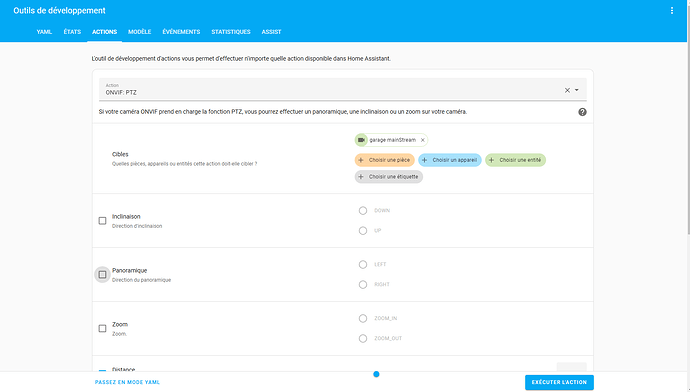Switch to the ÉTATS tab
690x392 pixels.
click(x=72, y=32)
